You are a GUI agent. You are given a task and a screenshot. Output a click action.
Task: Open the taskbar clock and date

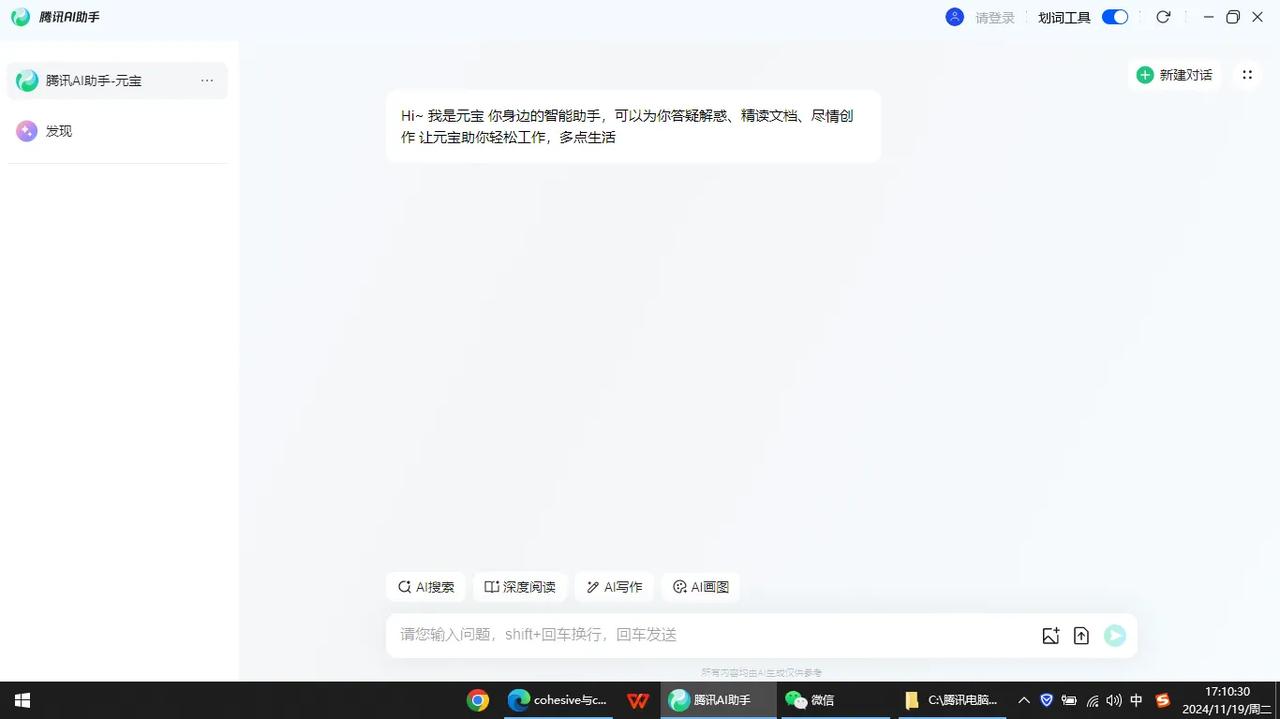(1227, 700)
